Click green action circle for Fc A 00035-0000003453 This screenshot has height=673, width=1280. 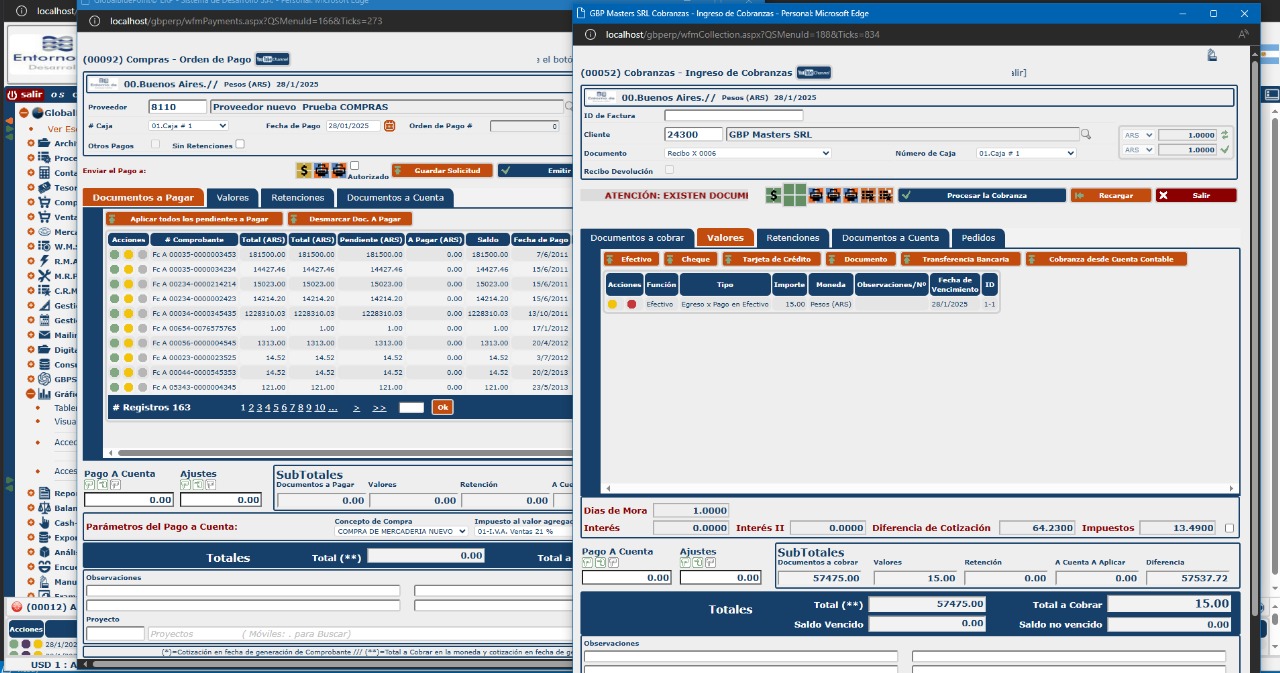115,255
